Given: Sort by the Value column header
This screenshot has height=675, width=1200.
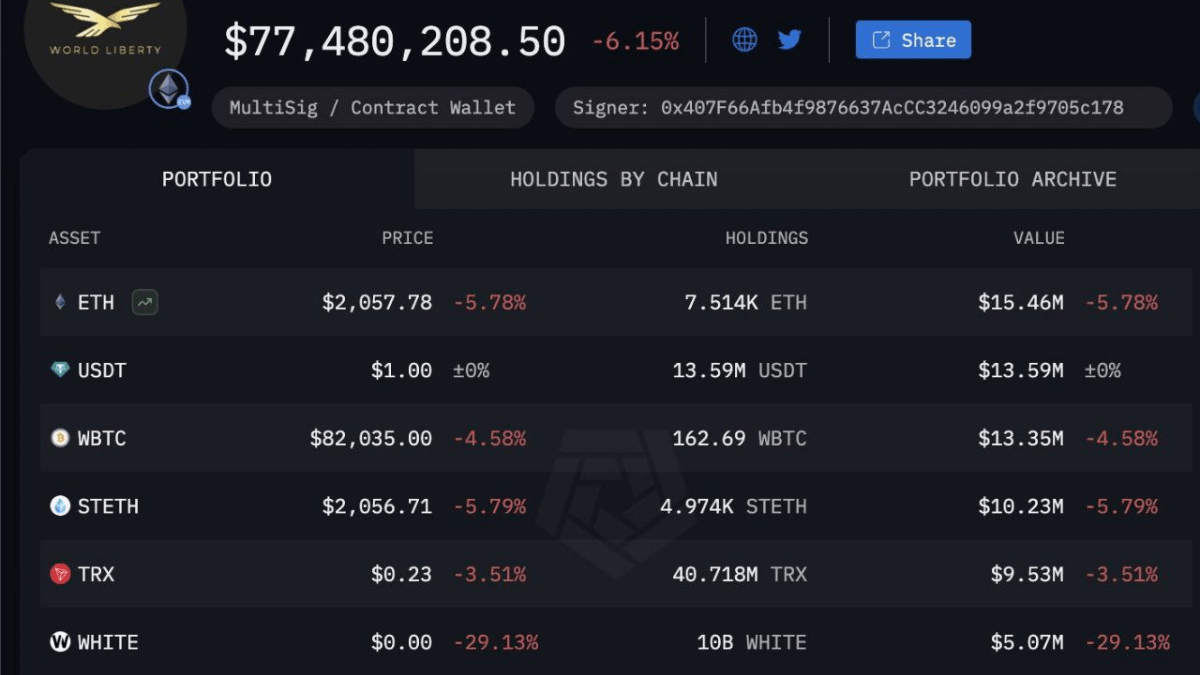Looking at the screenshot, I should 1038,238.
